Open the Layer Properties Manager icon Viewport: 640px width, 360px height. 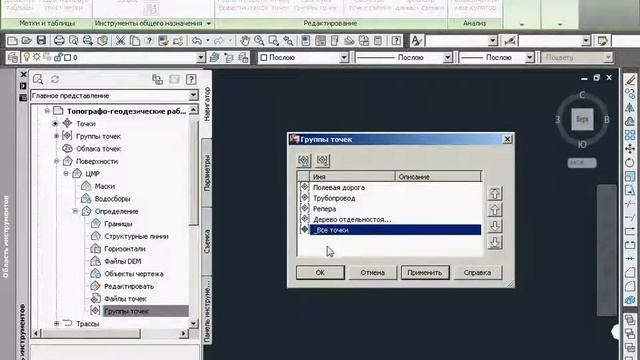pos(13,58)
